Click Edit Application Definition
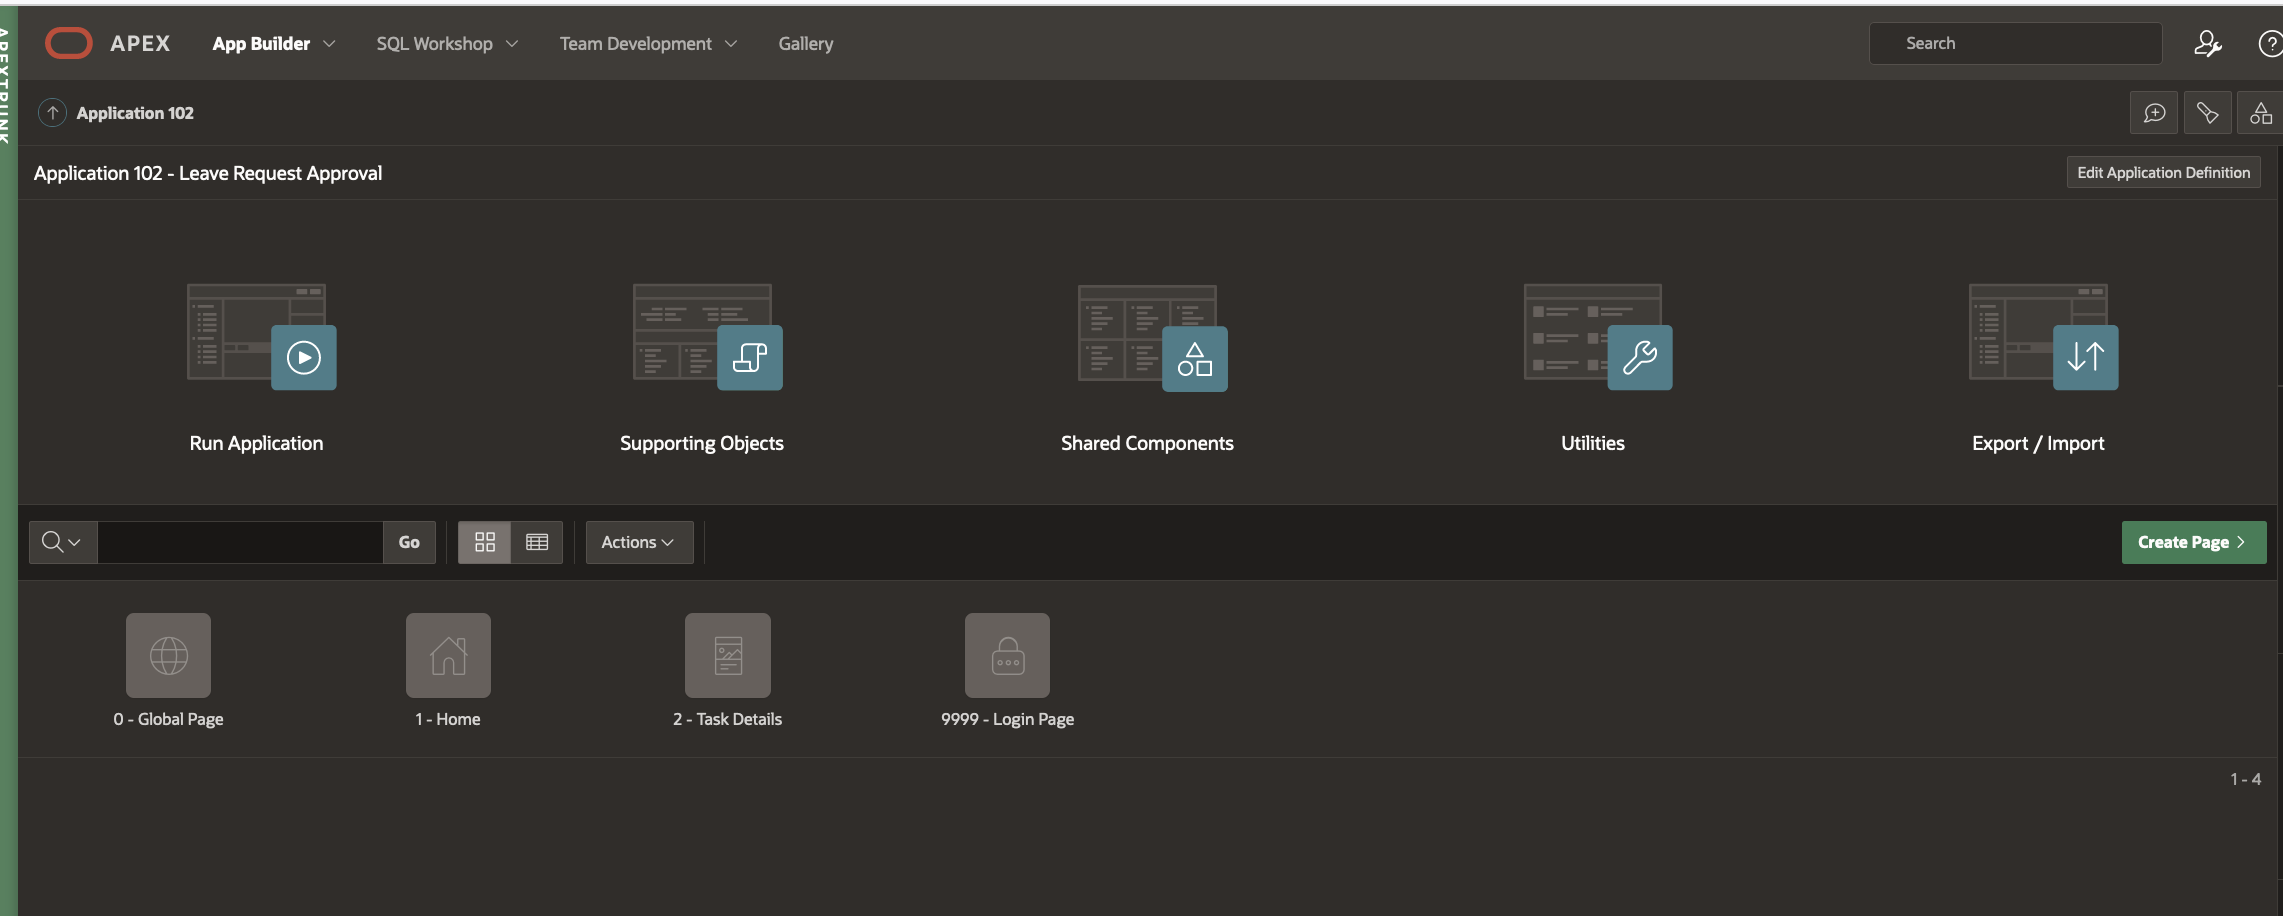 (2163, 173)
